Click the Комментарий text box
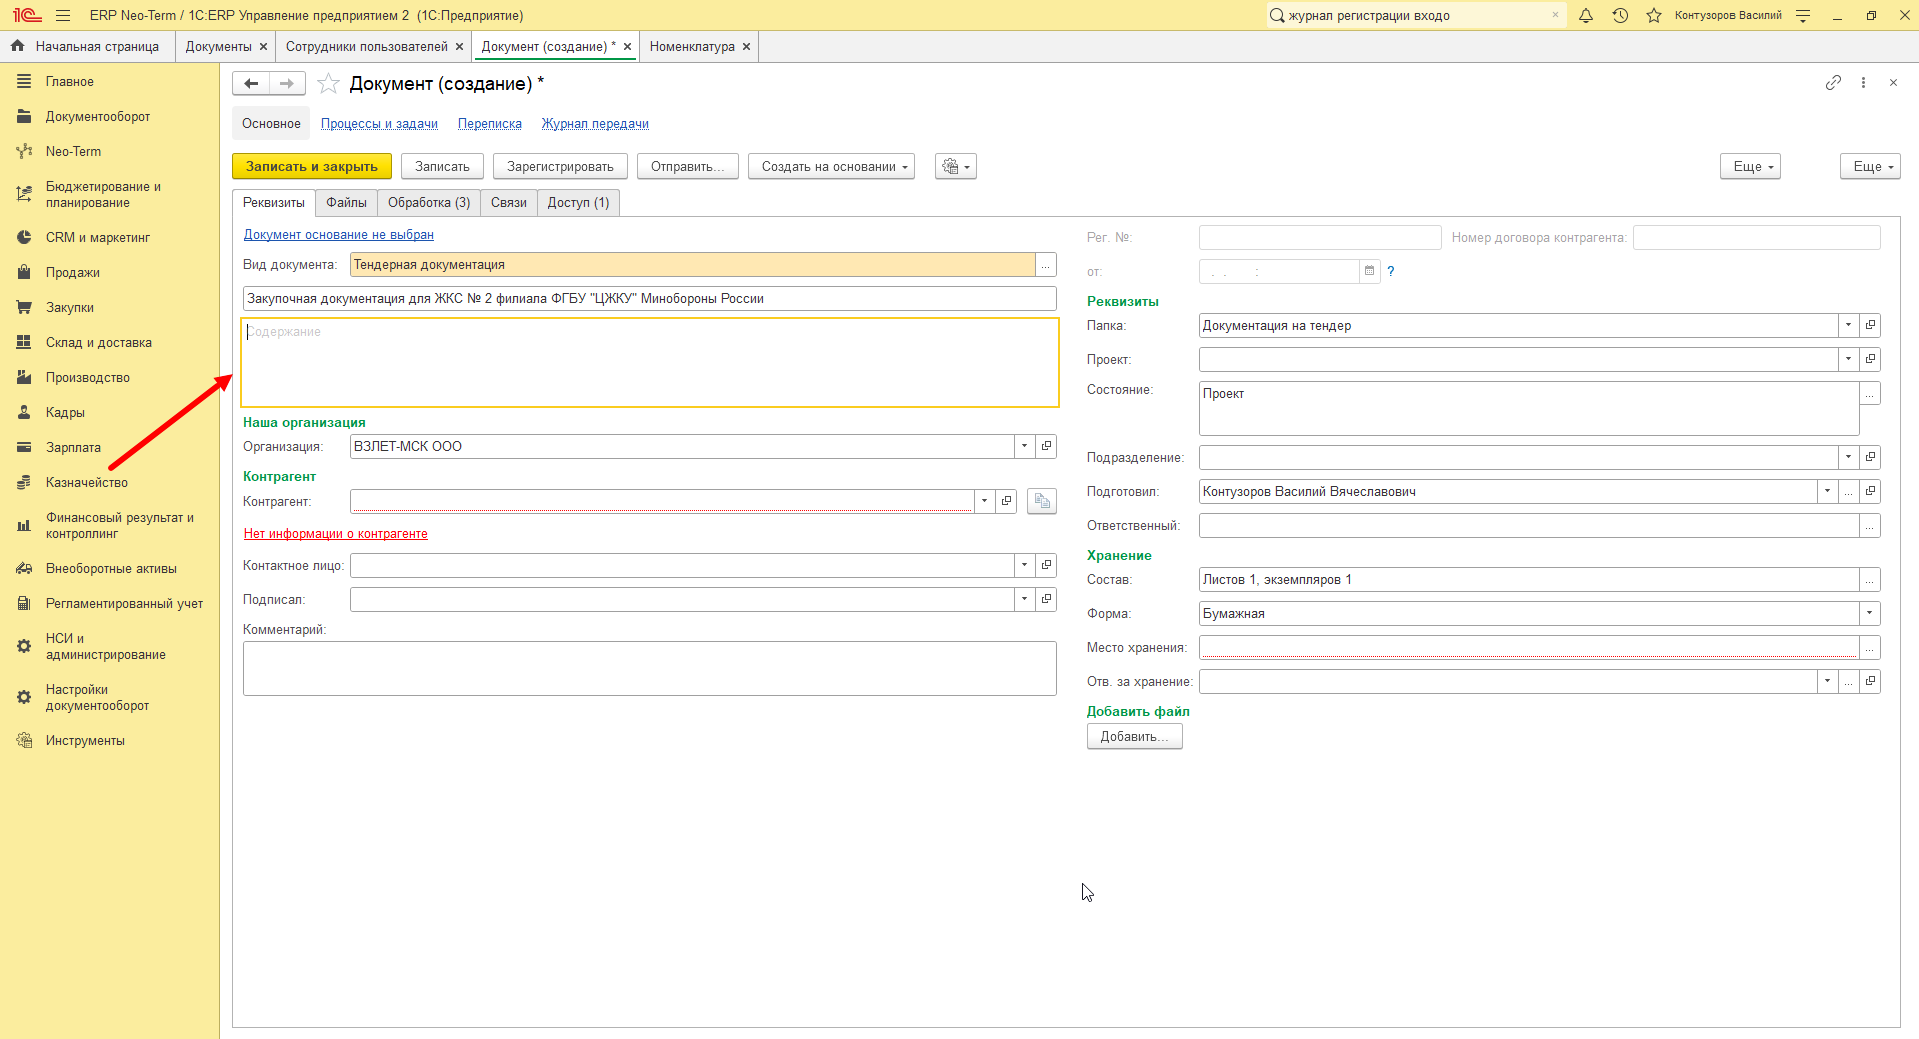1919x1039 pixels. [650, 668]
